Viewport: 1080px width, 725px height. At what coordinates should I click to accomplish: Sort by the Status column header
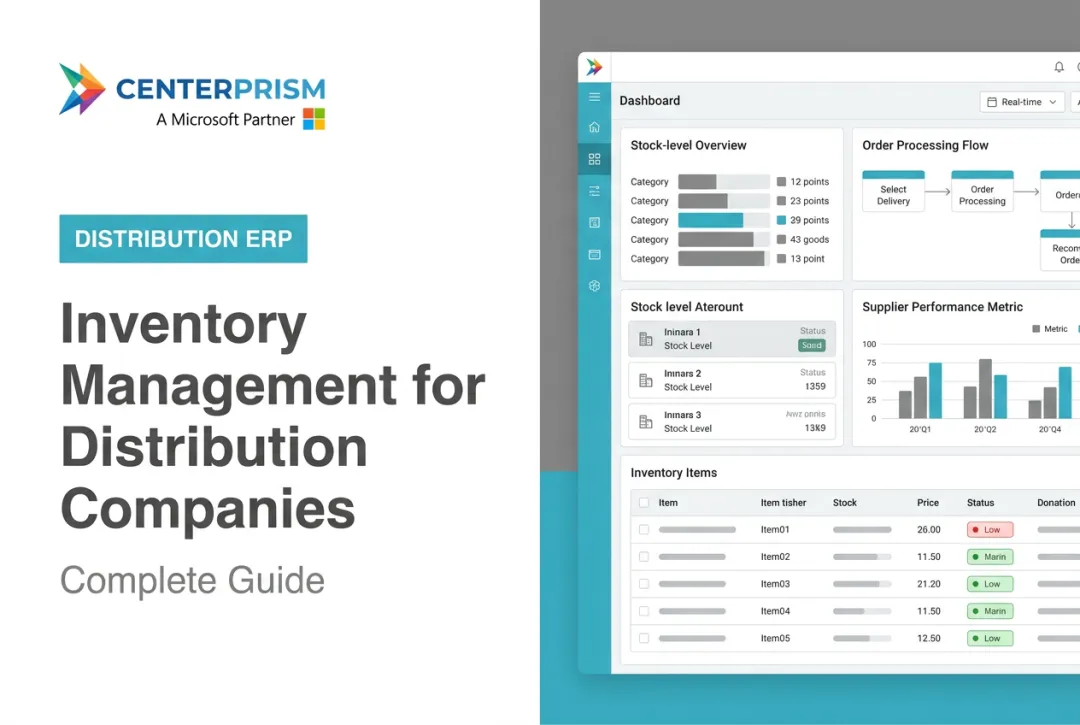pyautogui.click(x=980, y=503)
